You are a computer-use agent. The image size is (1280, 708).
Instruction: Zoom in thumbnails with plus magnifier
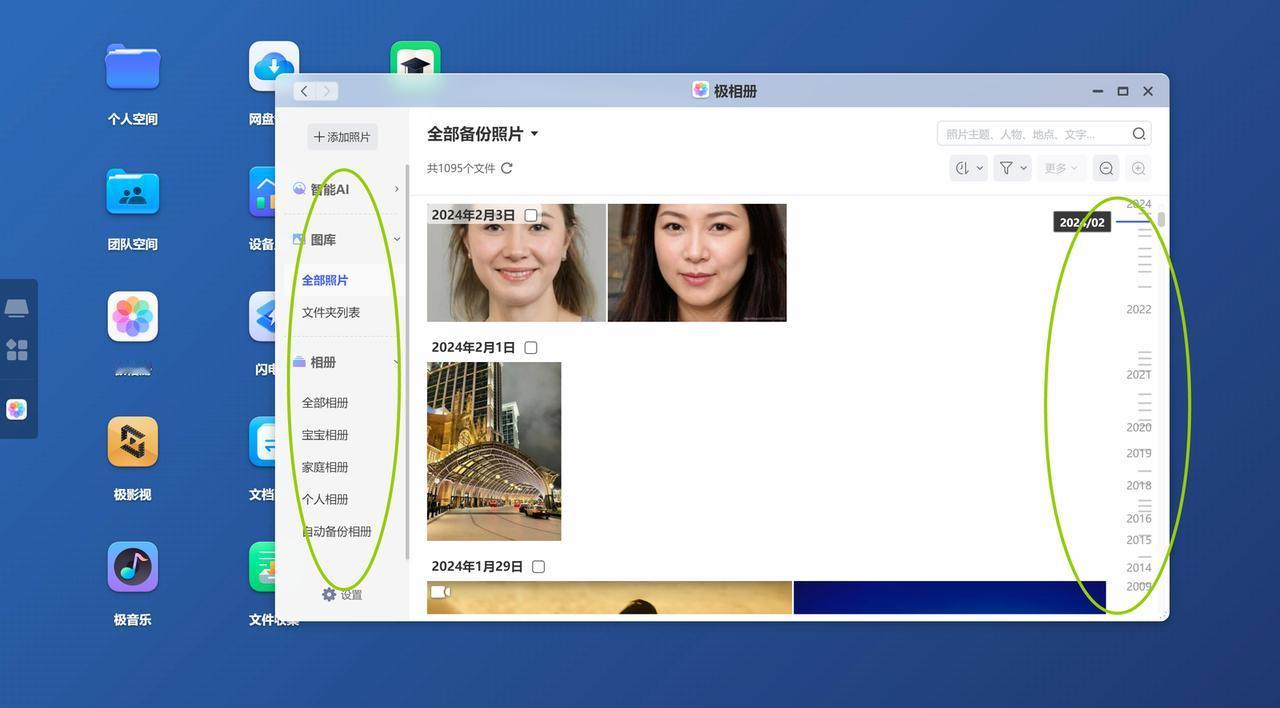click(1138, 168)
